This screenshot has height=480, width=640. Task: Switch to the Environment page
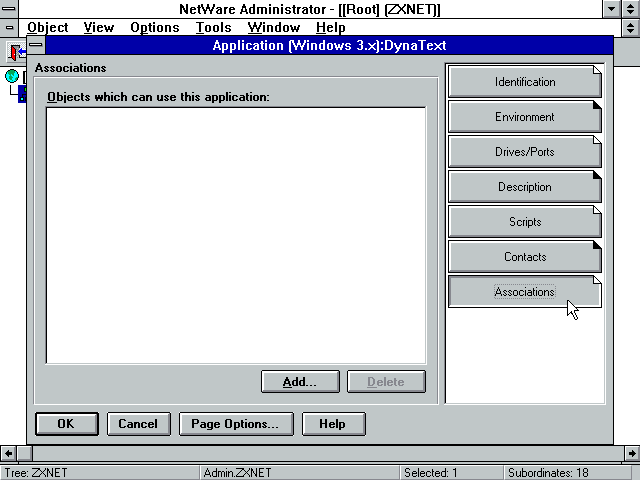pyautogui.click(x=524, y=117)
